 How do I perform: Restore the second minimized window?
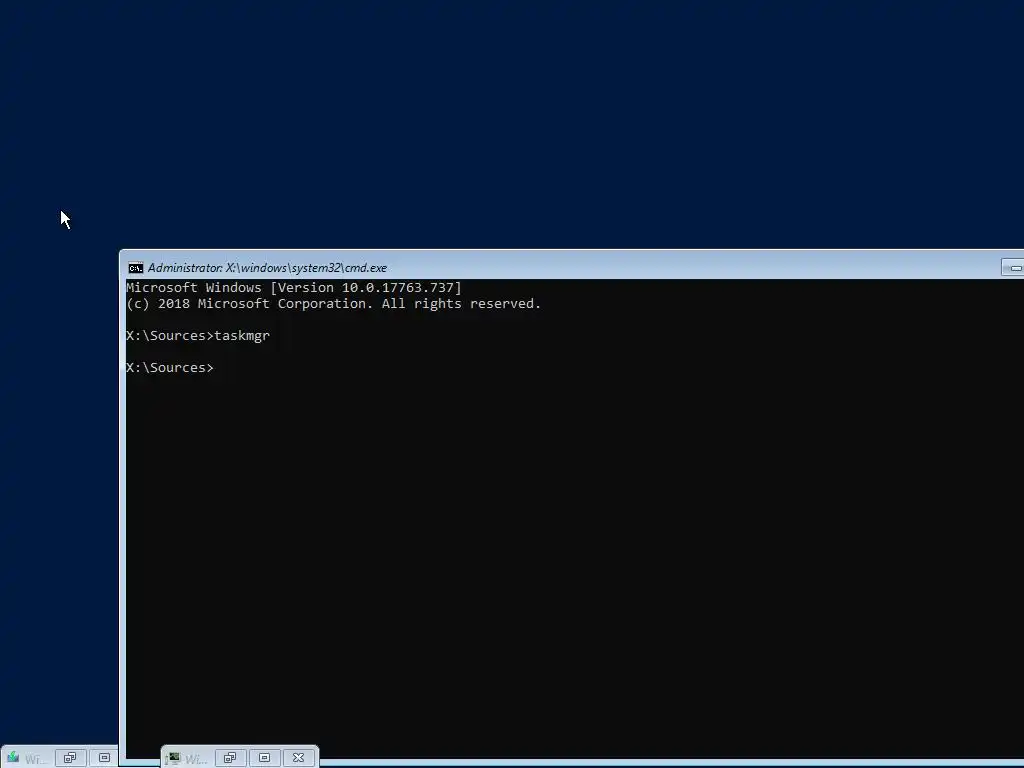click(x=230, y=758)
